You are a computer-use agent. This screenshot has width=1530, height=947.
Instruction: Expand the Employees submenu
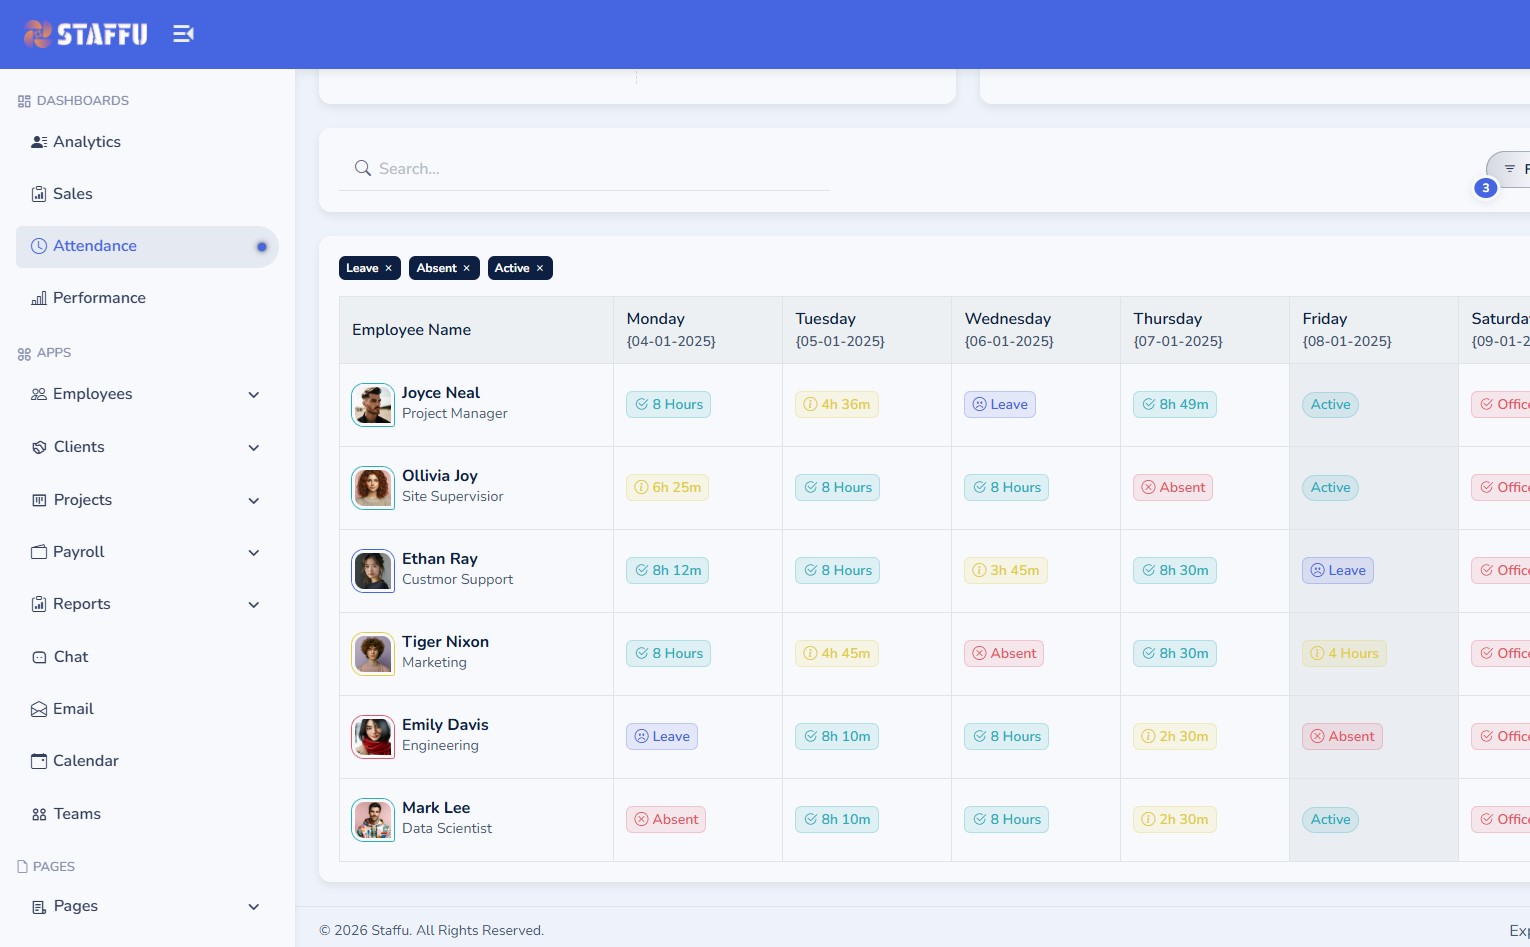pos(253,395)
